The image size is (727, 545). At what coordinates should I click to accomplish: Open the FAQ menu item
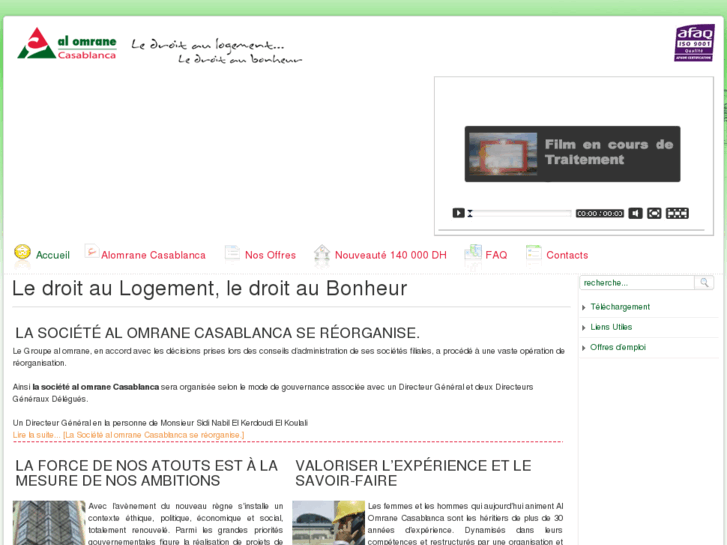(496, 255)
